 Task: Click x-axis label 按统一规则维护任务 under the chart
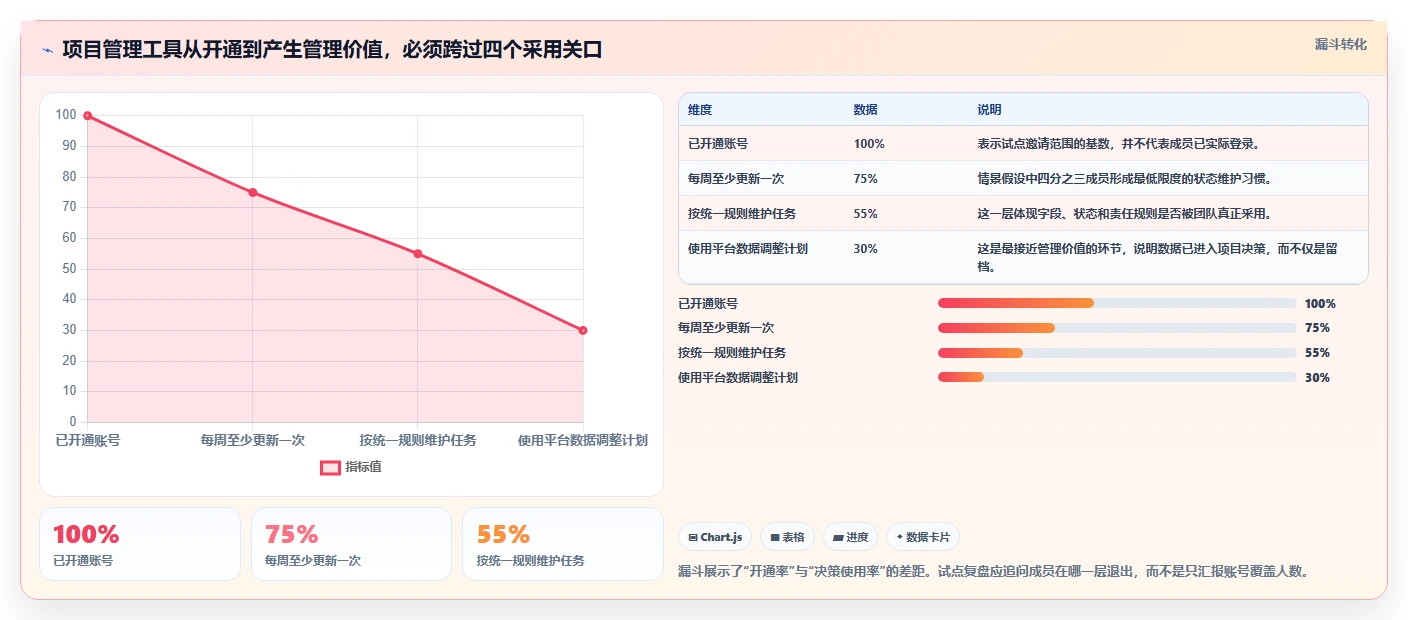click(418, 440)
